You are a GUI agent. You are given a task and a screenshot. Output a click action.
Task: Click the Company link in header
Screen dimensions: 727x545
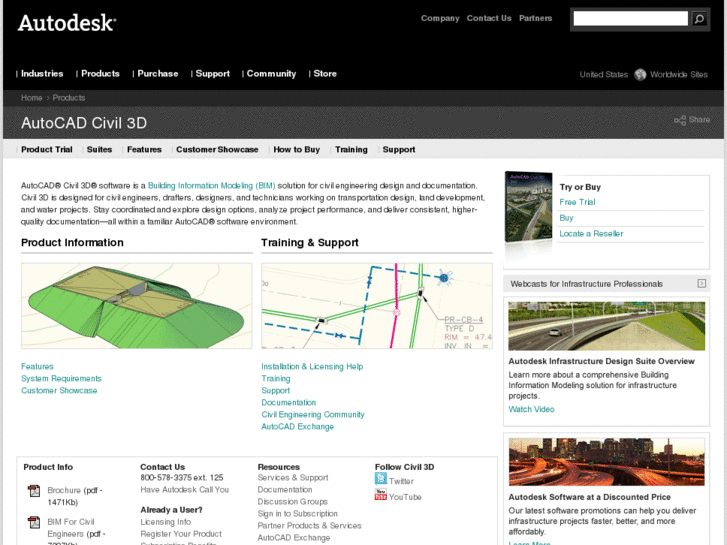pyautogui.click(x=440, y=18)
